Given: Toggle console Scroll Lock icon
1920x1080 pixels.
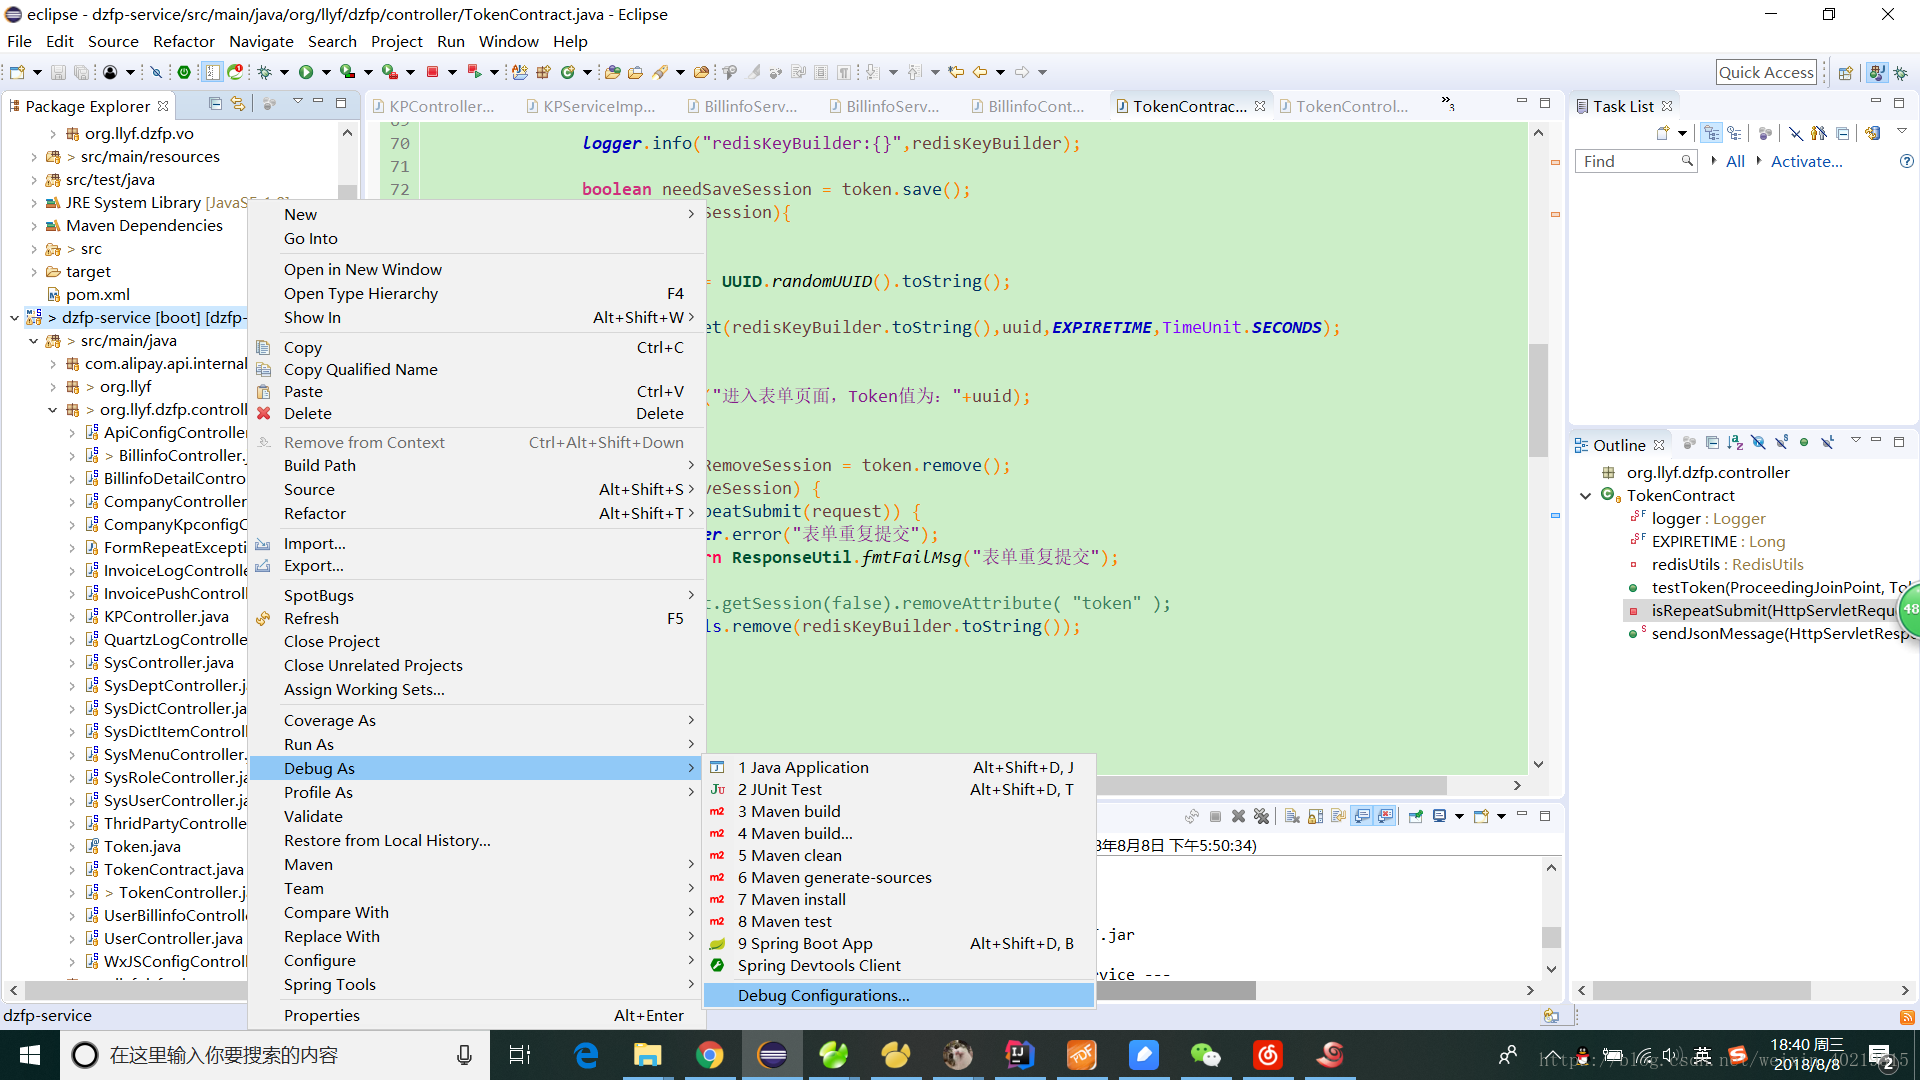Looking at the screenshot, I should click(x=1315, y=816).
